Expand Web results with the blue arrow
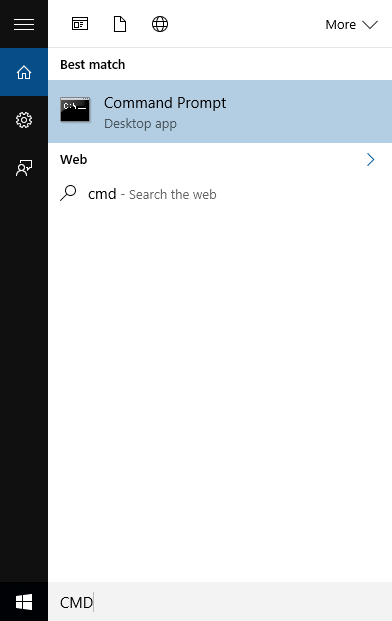392x621 pixels. click(x=371, y=160)
